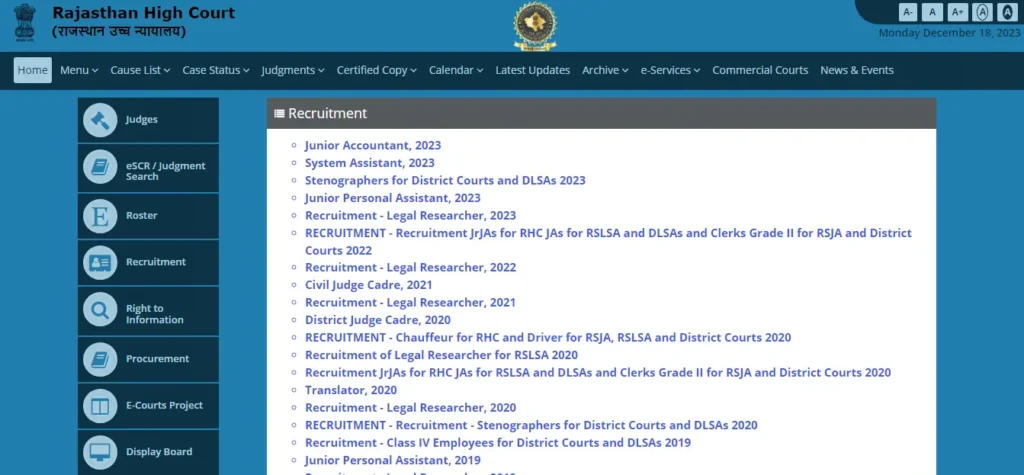Open Translator, 2020 link
Screen dimensions: 1024x475
click(x=351, y=391)
